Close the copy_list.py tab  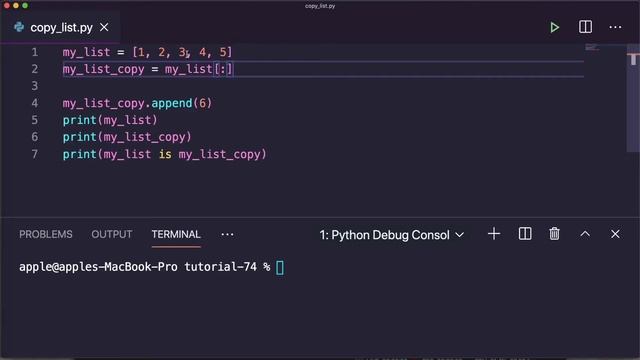tap(104, 27)
